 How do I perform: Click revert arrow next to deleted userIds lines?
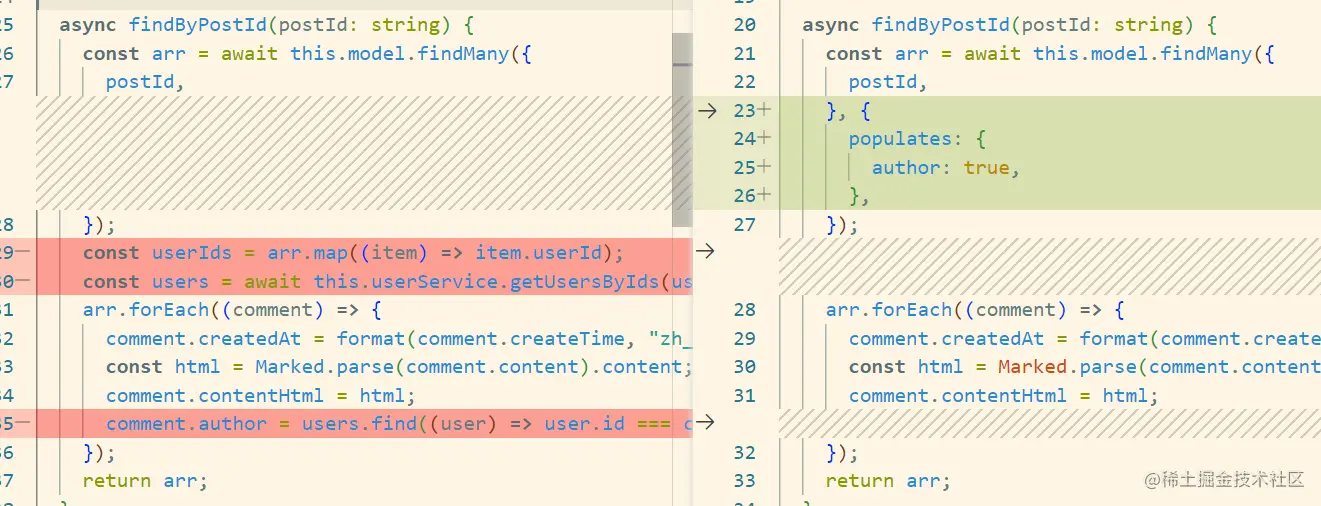click(x=705, y=251)
